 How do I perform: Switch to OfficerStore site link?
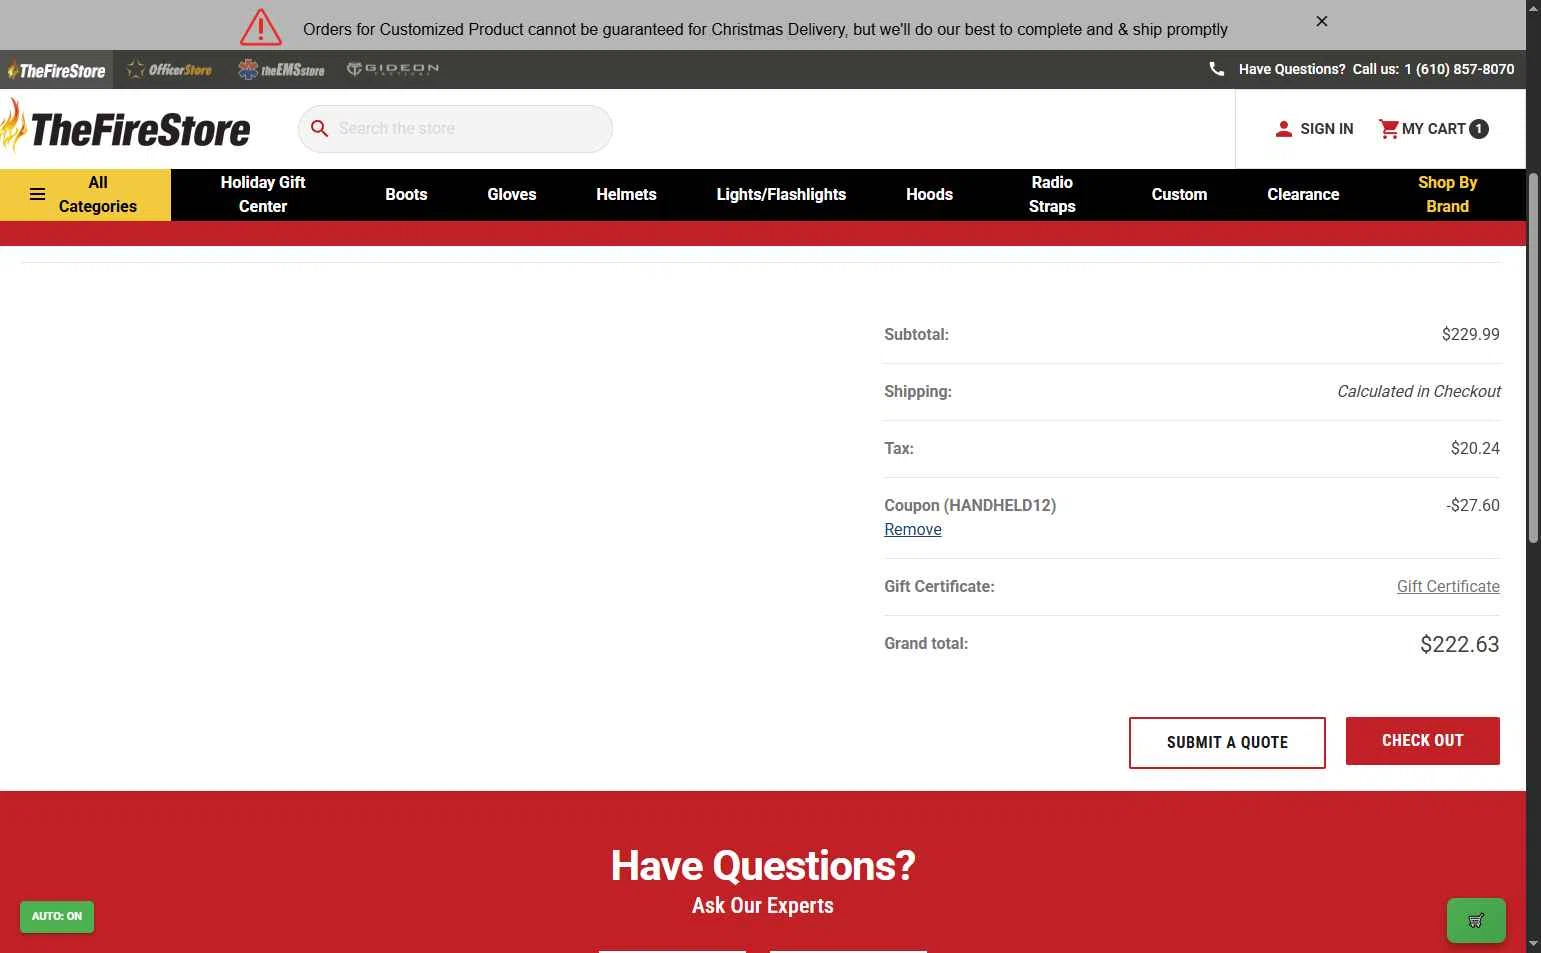(169, 70)
